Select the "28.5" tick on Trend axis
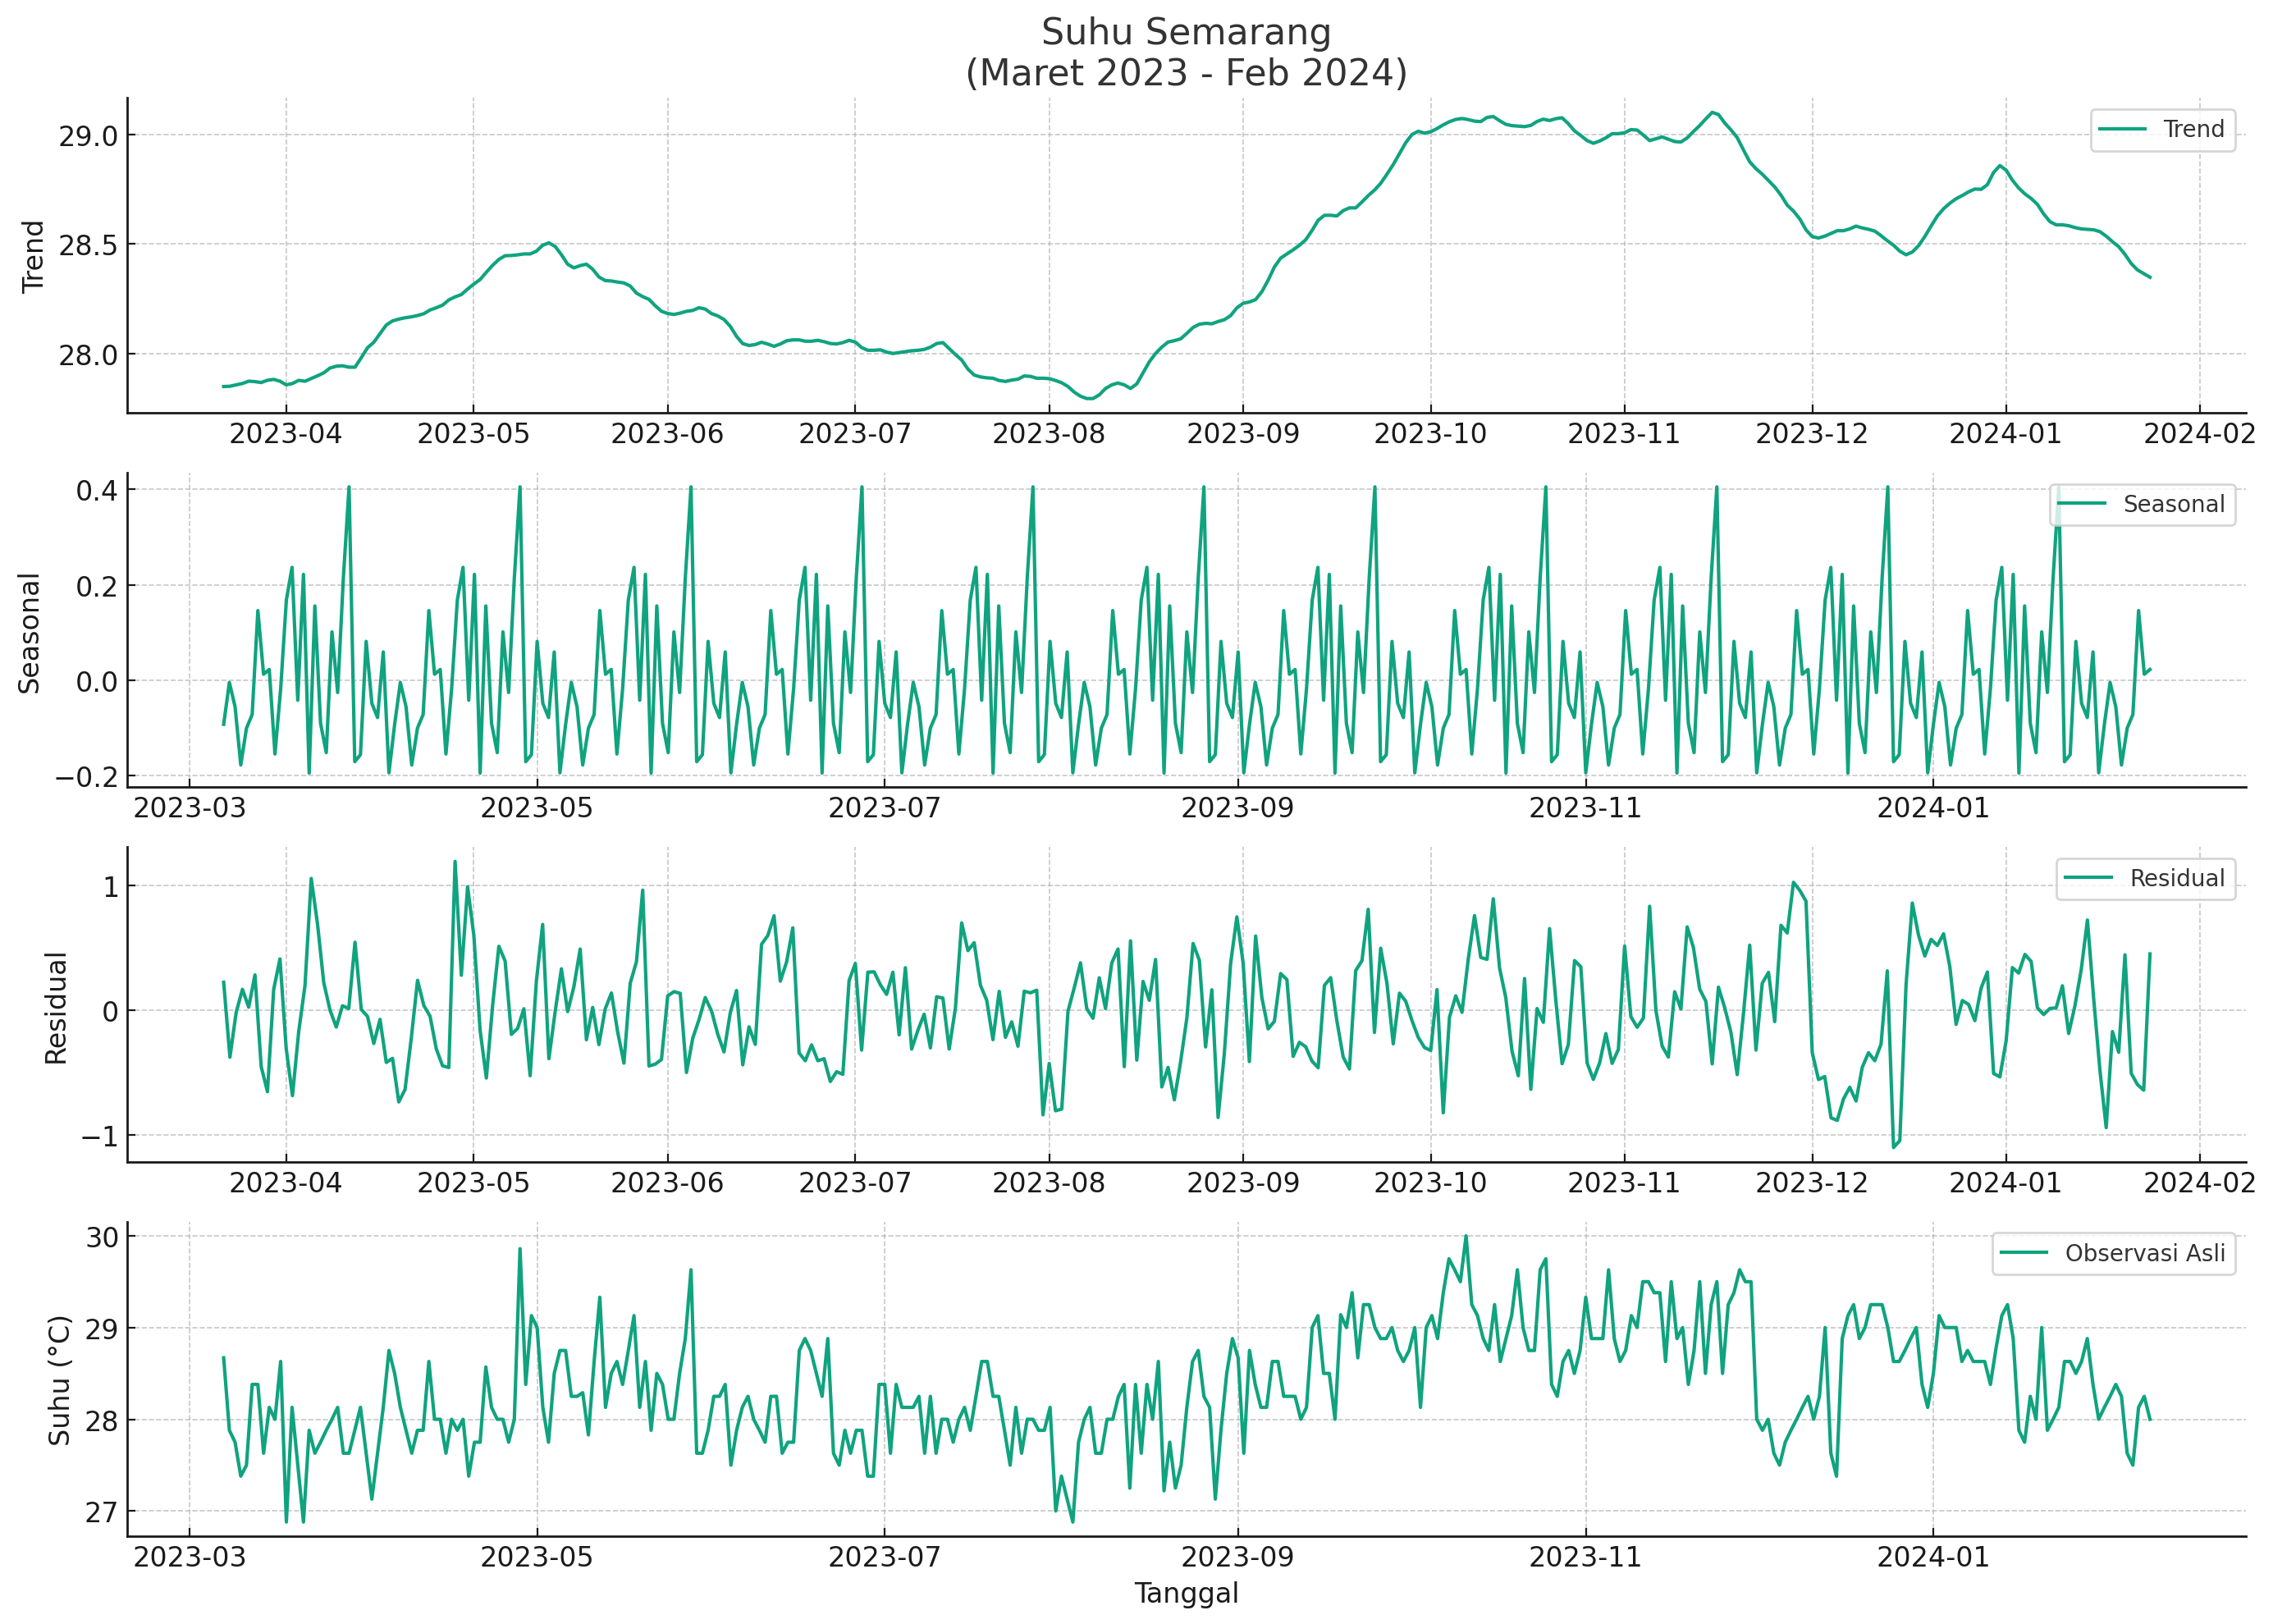Image resolution: width=2273 pixels, height=1624 pixels. 87,246
